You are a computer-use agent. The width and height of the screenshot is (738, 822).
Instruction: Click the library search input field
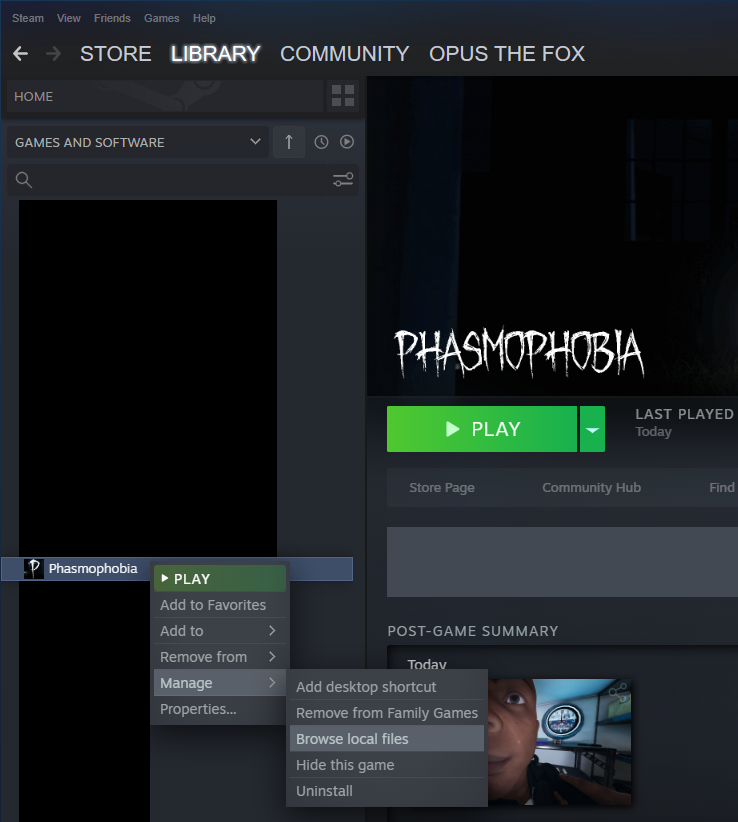tap(168, 180)
